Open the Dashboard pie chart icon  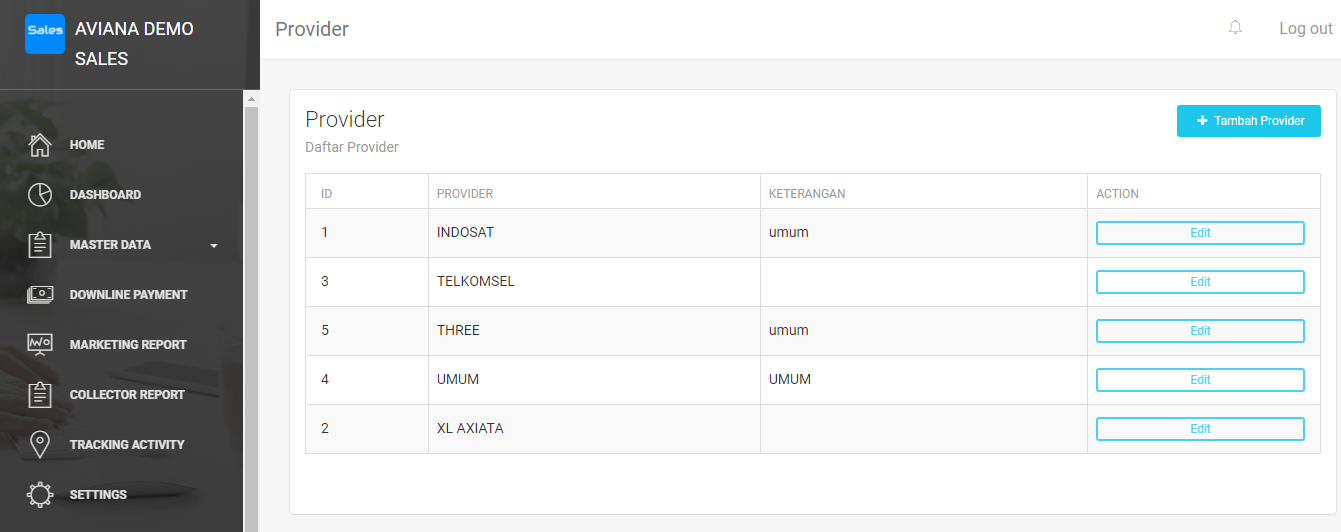(x=40, y=195)
